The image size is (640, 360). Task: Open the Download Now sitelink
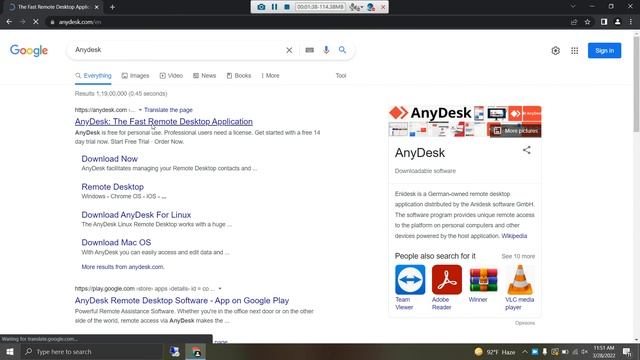pyautogui.click(x=109, y=159)
